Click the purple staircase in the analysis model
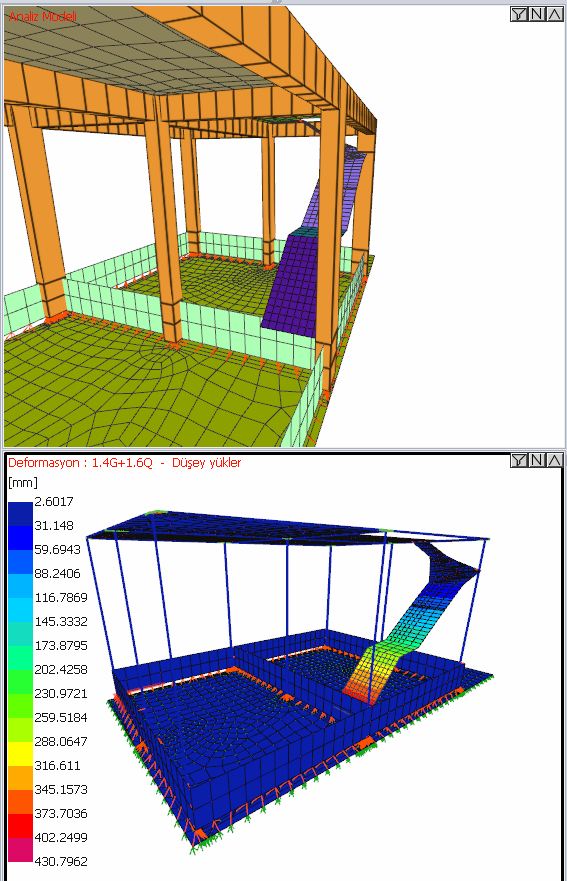567x881 pixels. tap(296, 281)
